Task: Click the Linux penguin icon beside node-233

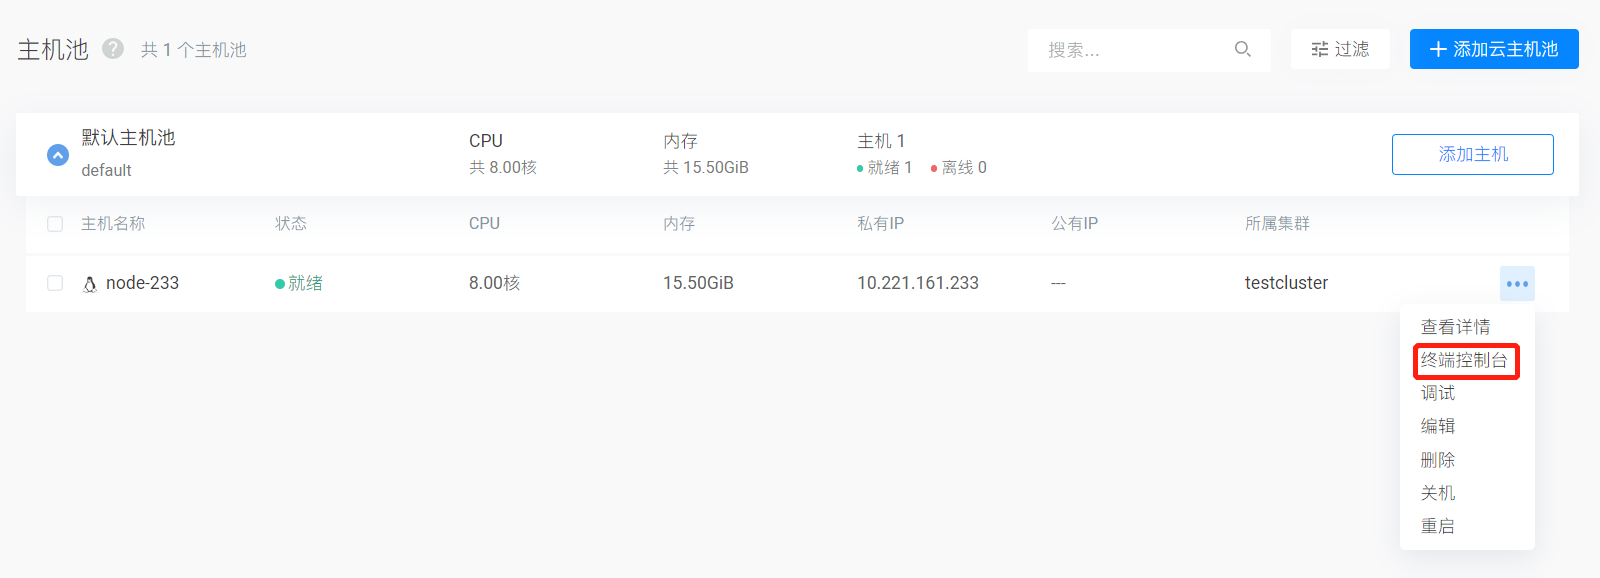Action: 90,284
